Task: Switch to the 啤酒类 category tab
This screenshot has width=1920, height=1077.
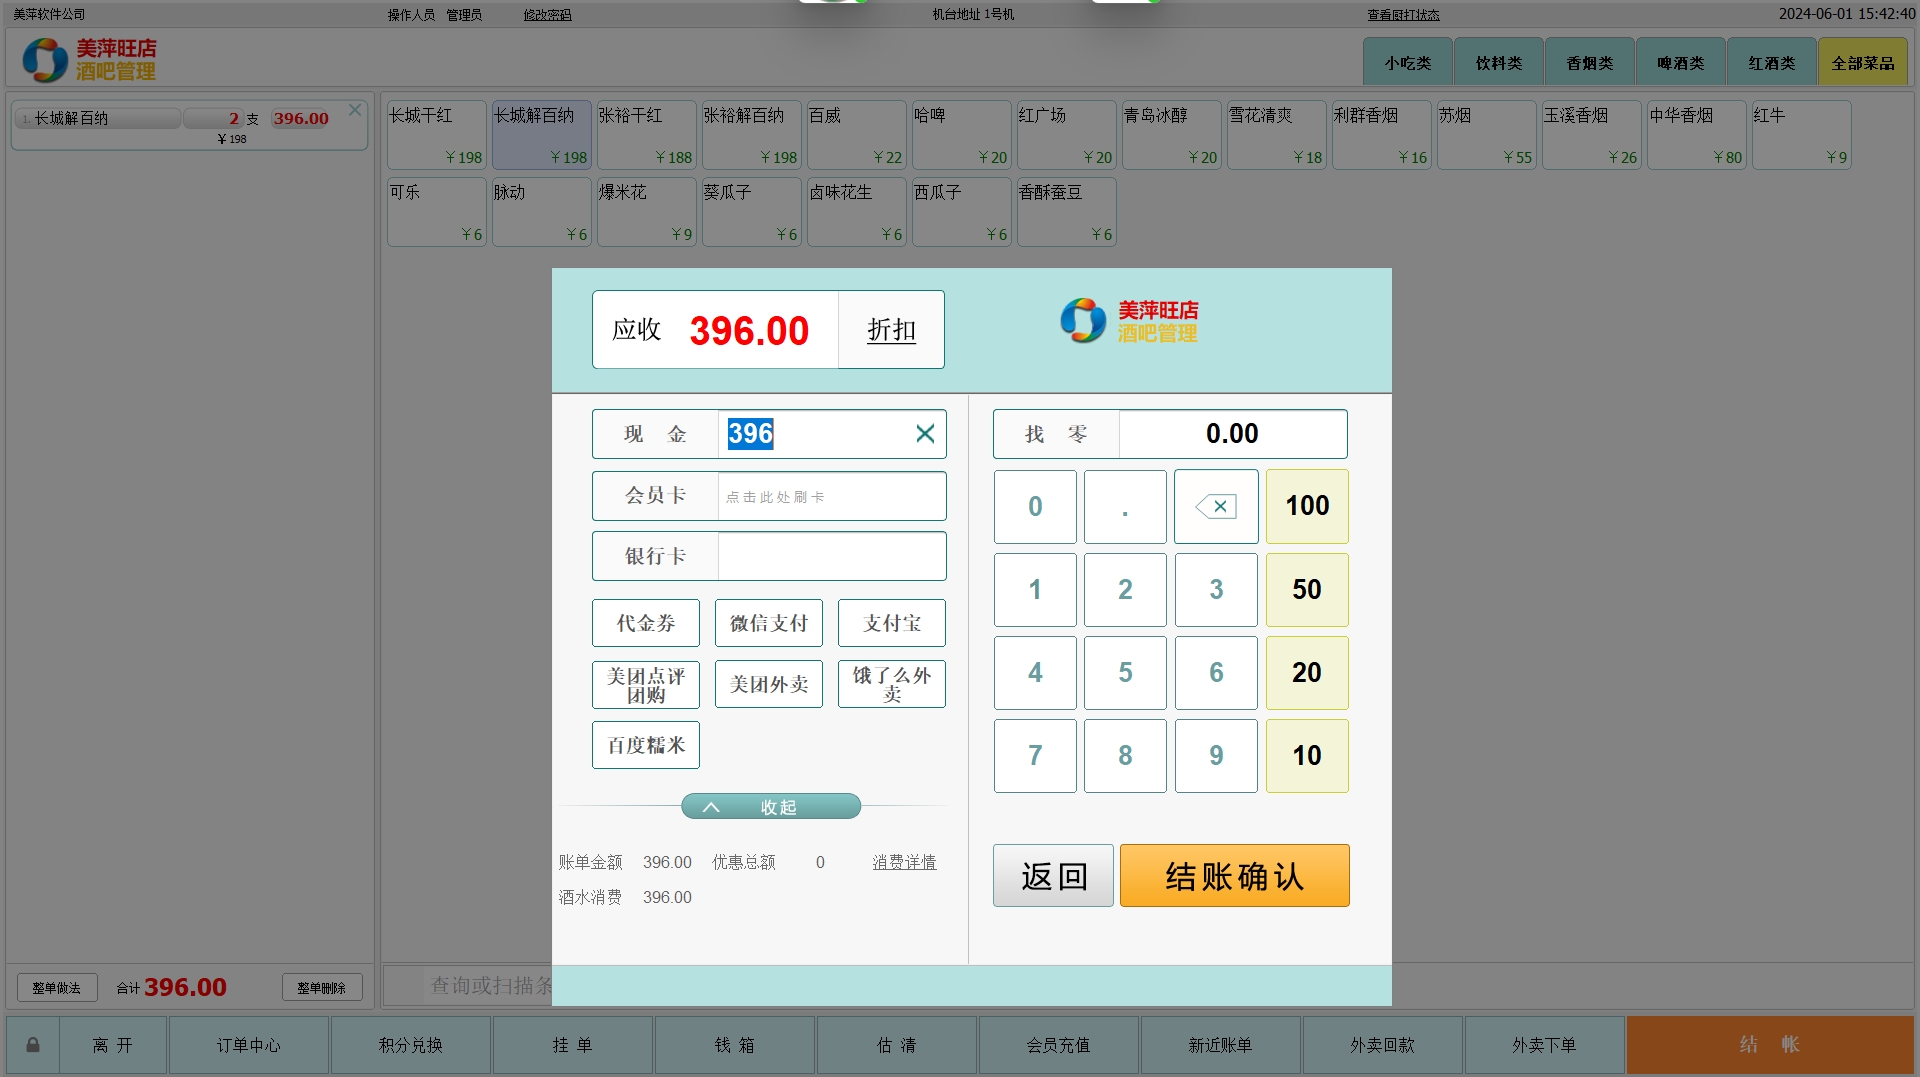Action: pos(1680,63)
